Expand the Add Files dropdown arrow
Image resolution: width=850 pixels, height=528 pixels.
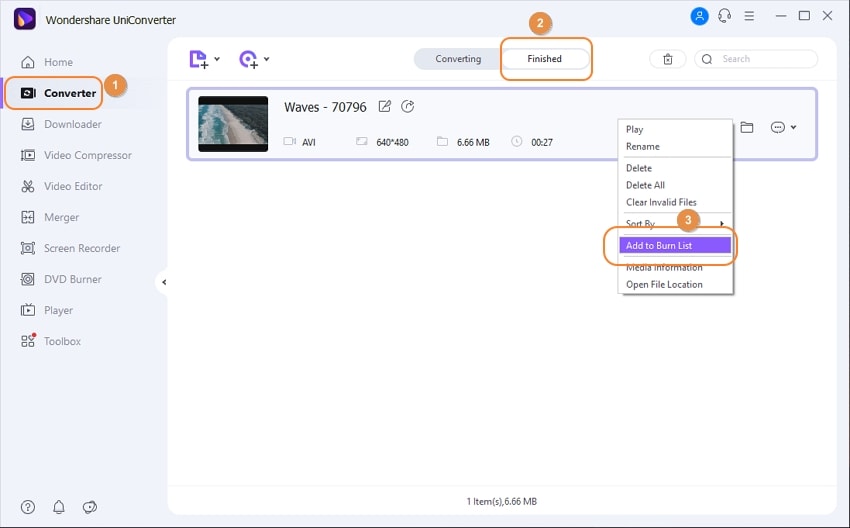coord(217,59)
